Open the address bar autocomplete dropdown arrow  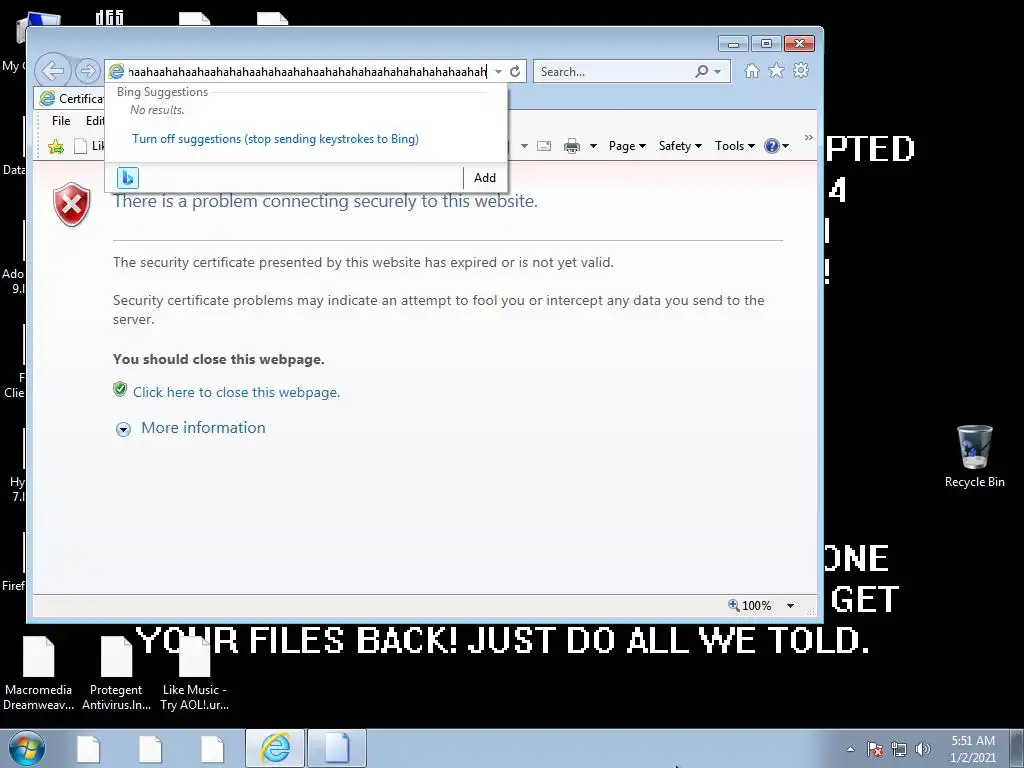(498, 72)
